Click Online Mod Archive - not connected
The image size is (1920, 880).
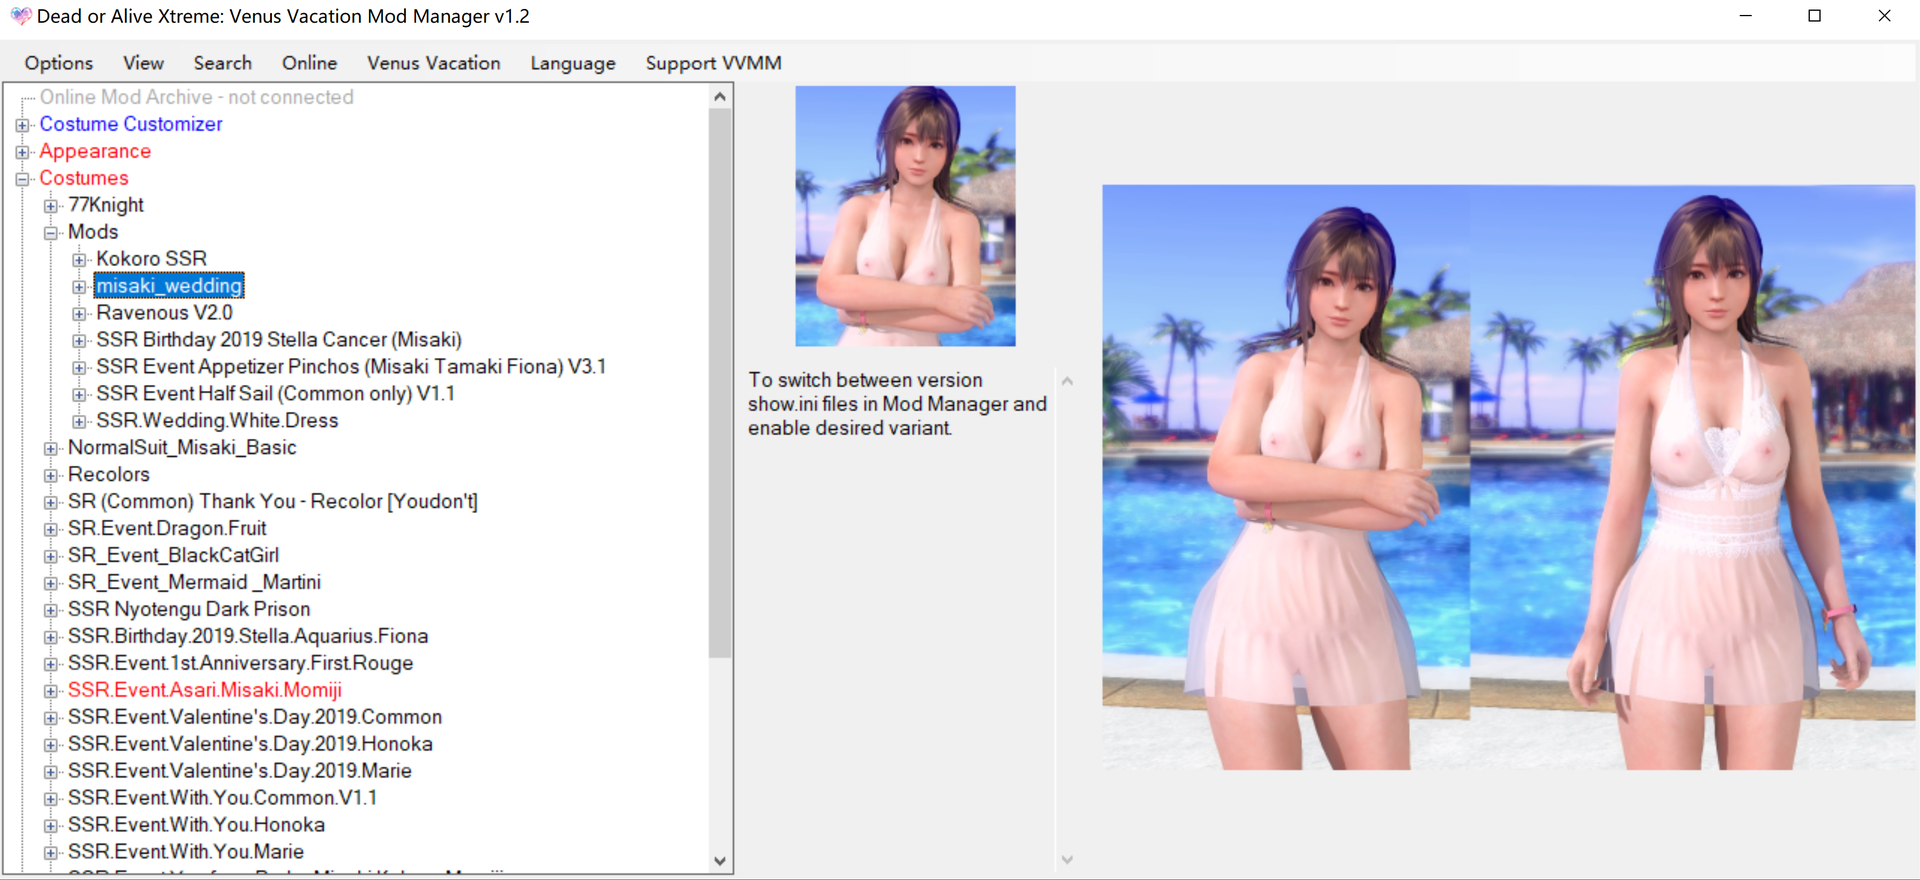(x=196, y=97)
